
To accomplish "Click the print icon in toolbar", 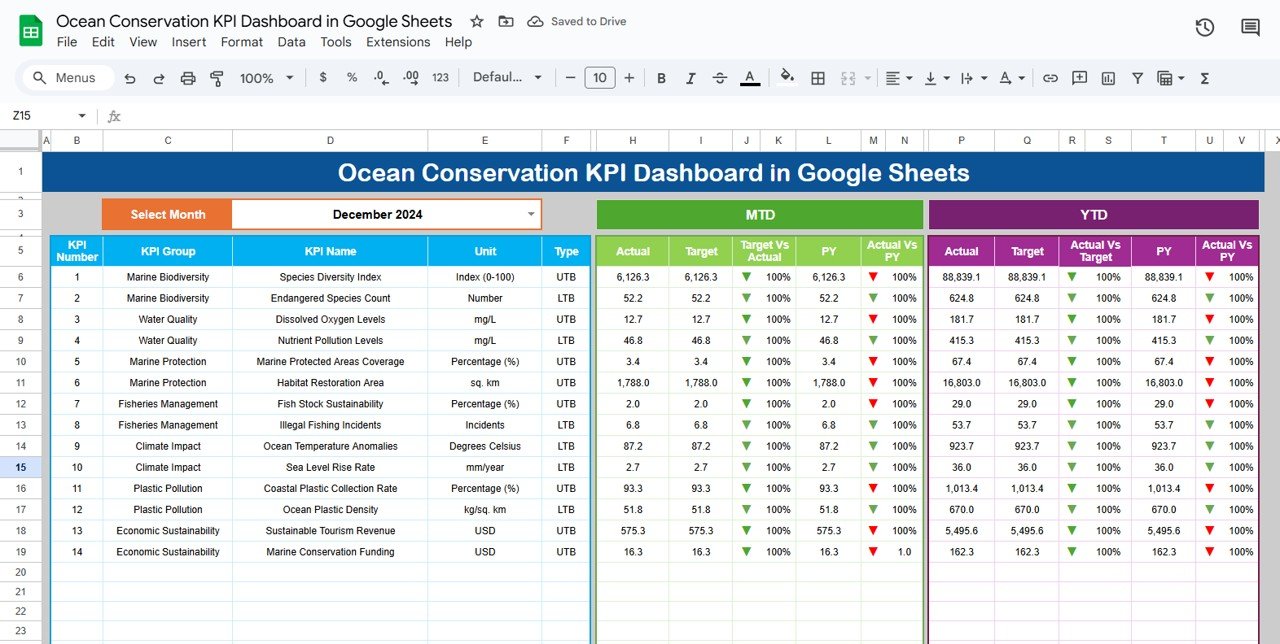I will [188, 78].
